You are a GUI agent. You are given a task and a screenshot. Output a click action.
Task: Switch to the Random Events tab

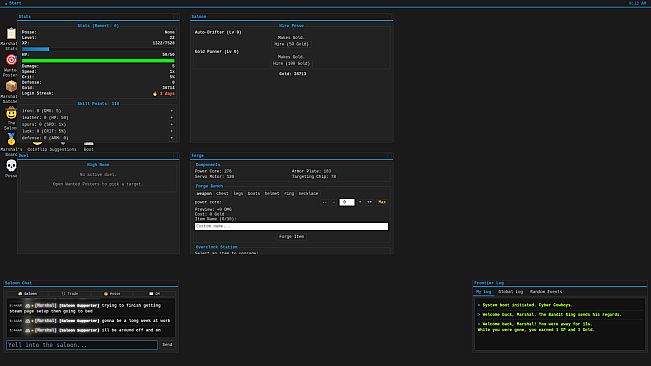pos(546,292)
